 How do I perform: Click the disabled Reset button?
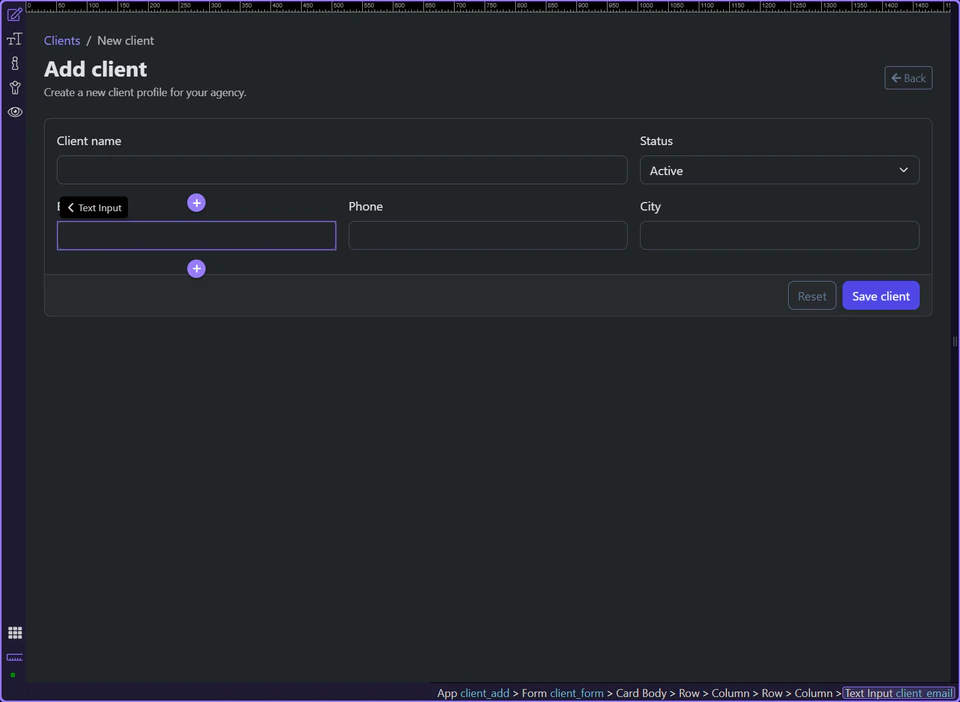811,295
